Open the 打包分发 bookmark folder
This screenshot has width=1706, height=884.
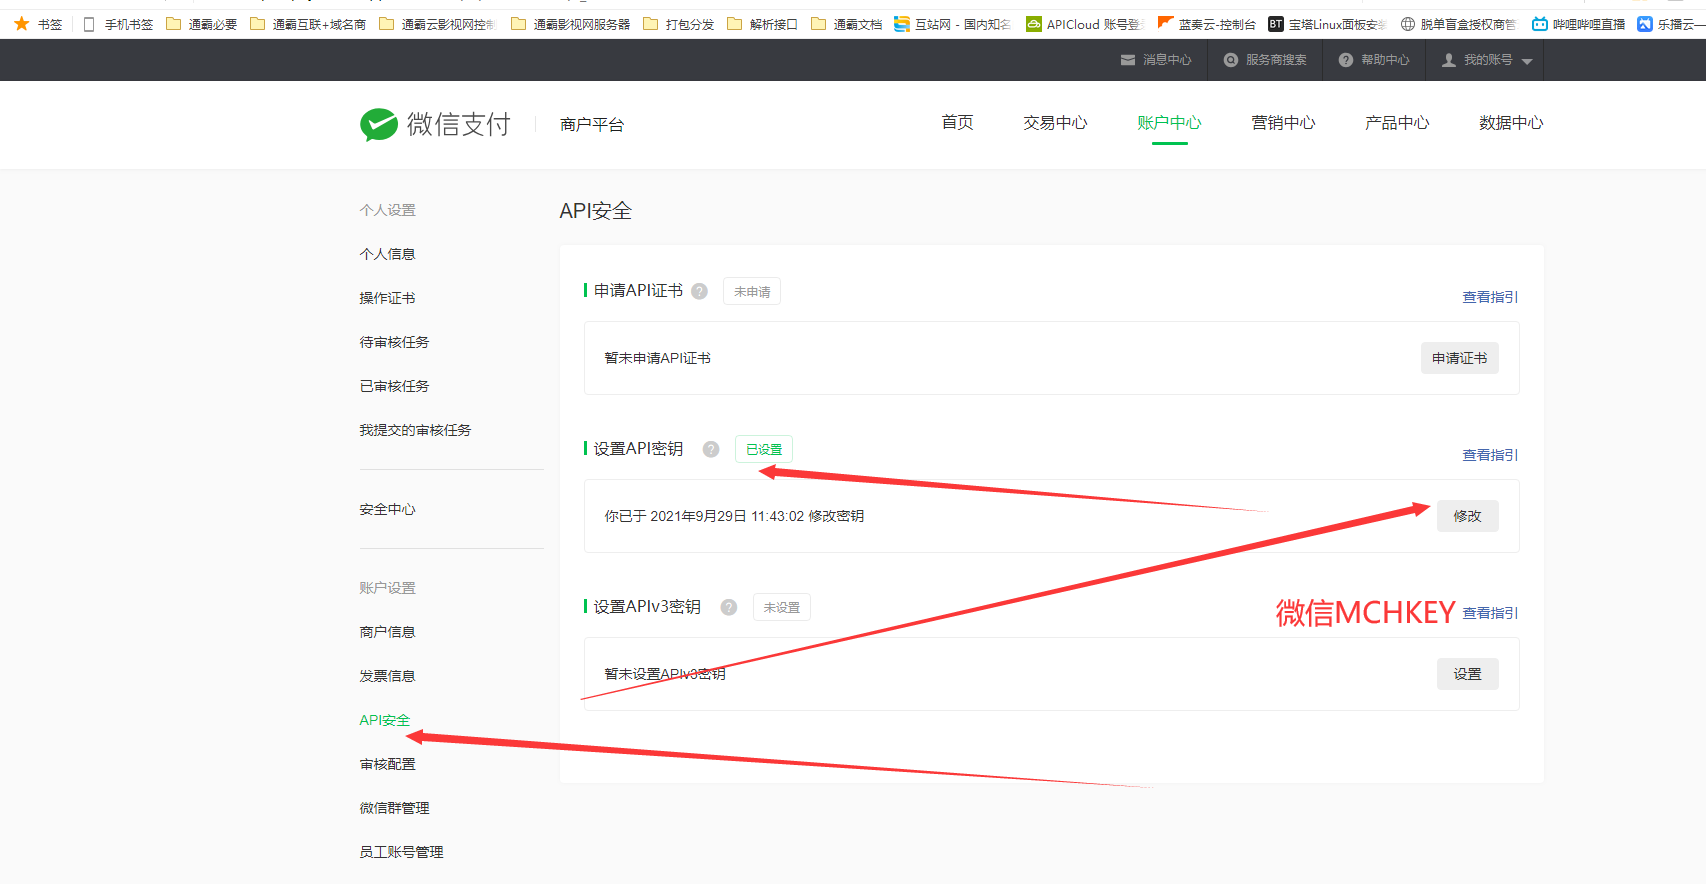click(x=678, y=24)
